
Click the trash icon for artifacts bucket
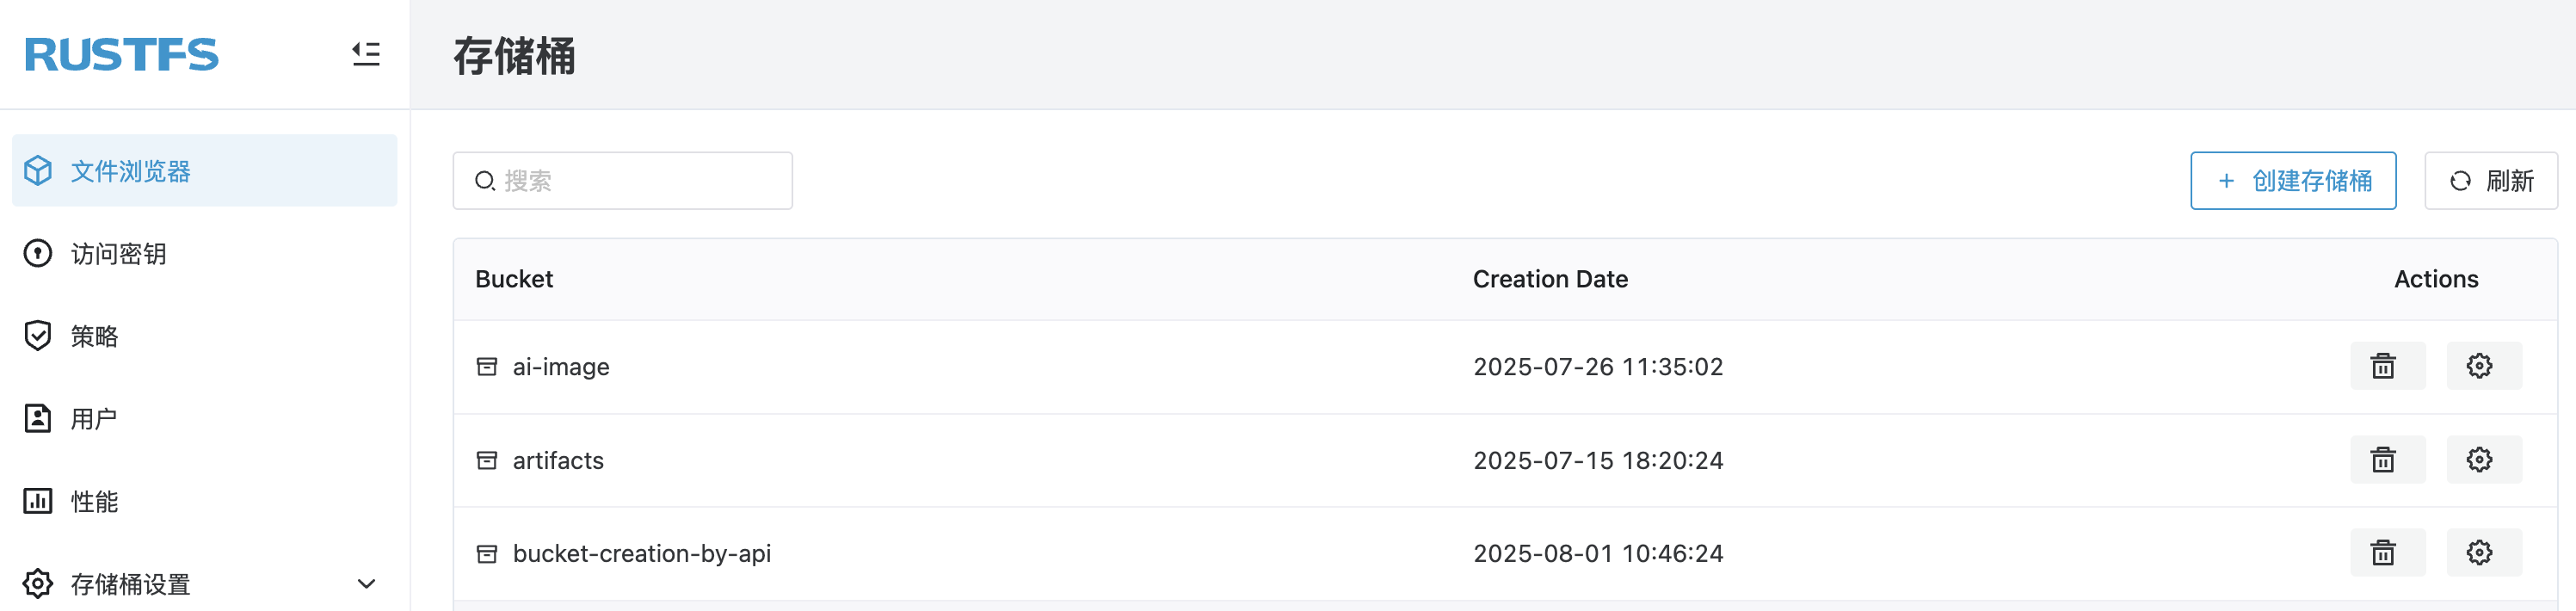(x=2386, y=460)
